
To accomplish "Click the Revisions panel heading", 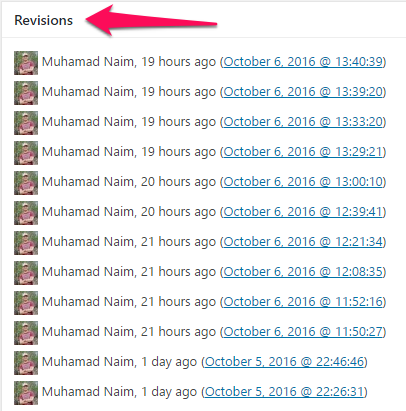I will (43, 20).
